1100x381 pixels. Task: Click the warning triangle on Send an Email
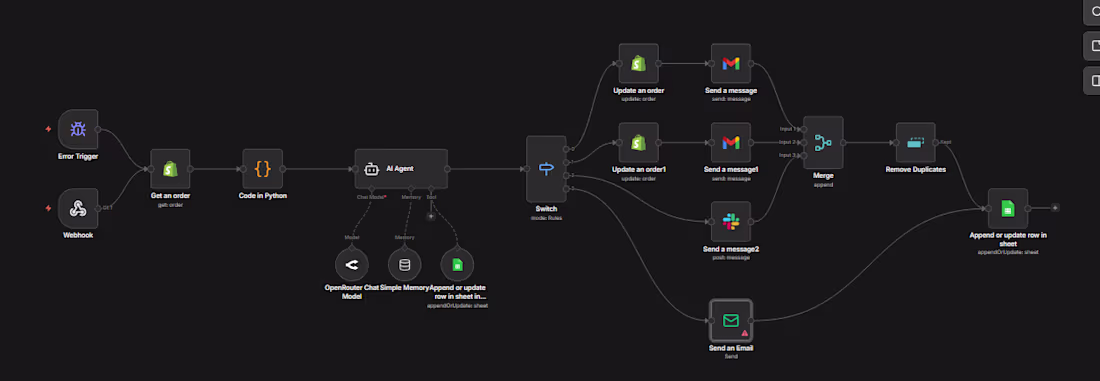(x=744, y=333)
